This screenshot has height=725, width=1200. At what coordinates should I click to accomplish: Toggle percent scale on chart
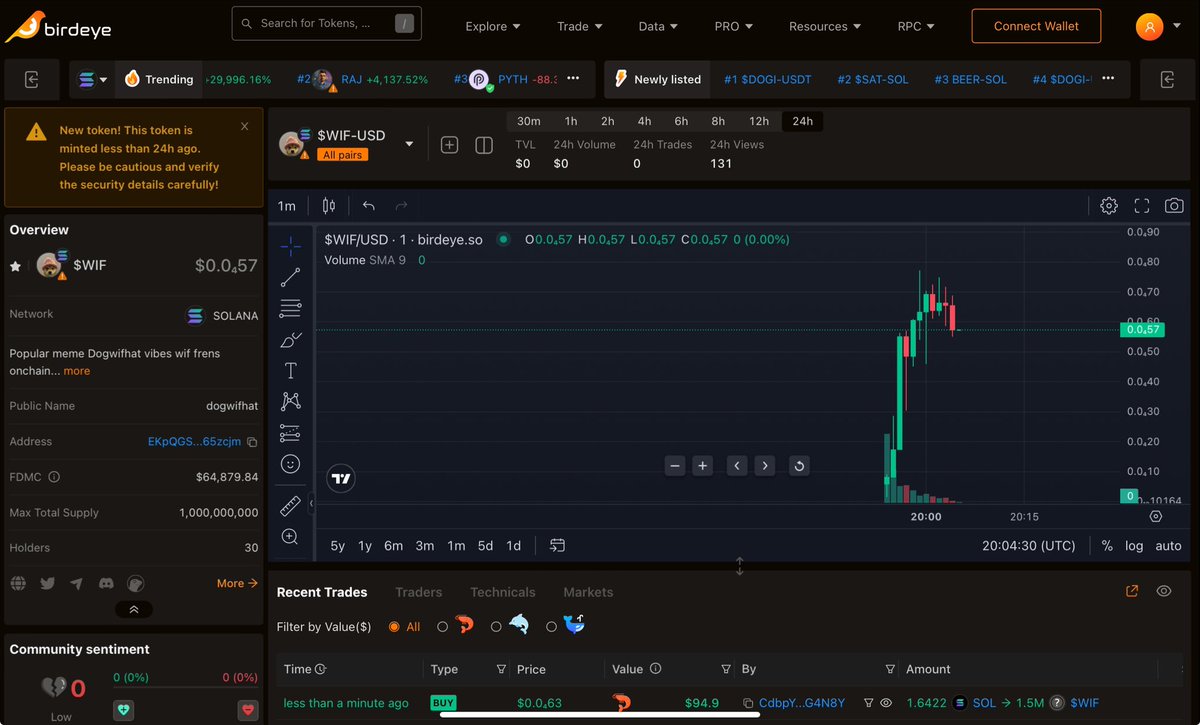click(1107, 546)
